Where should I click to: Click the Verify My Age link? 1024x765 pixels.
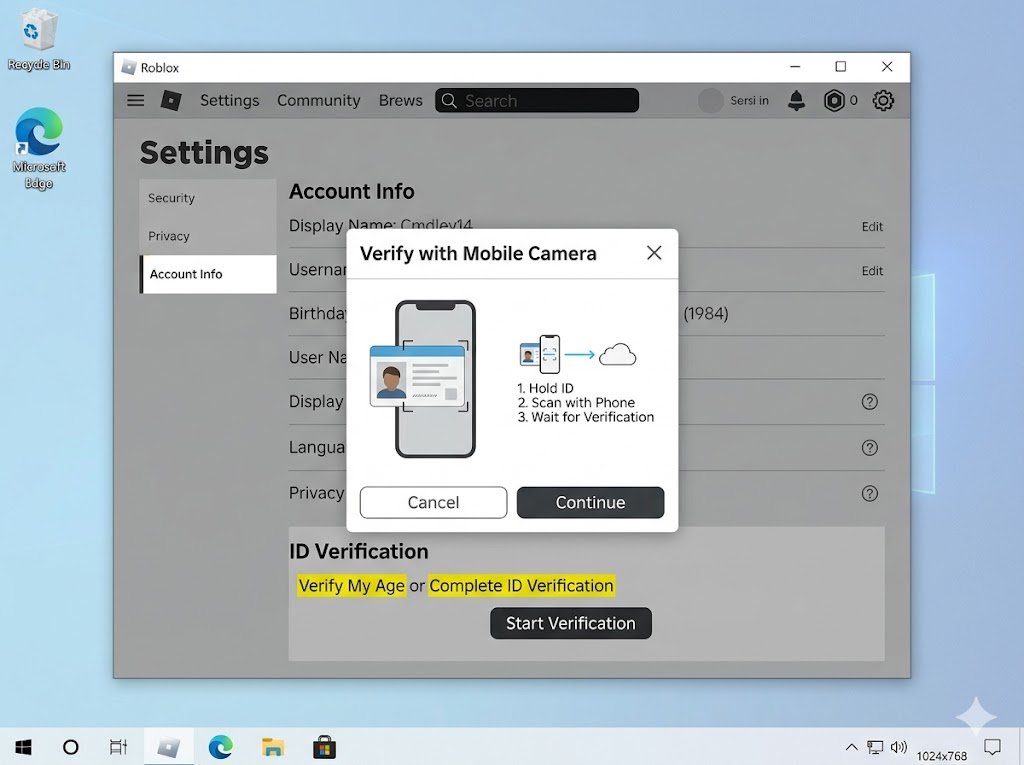point(351,585)
